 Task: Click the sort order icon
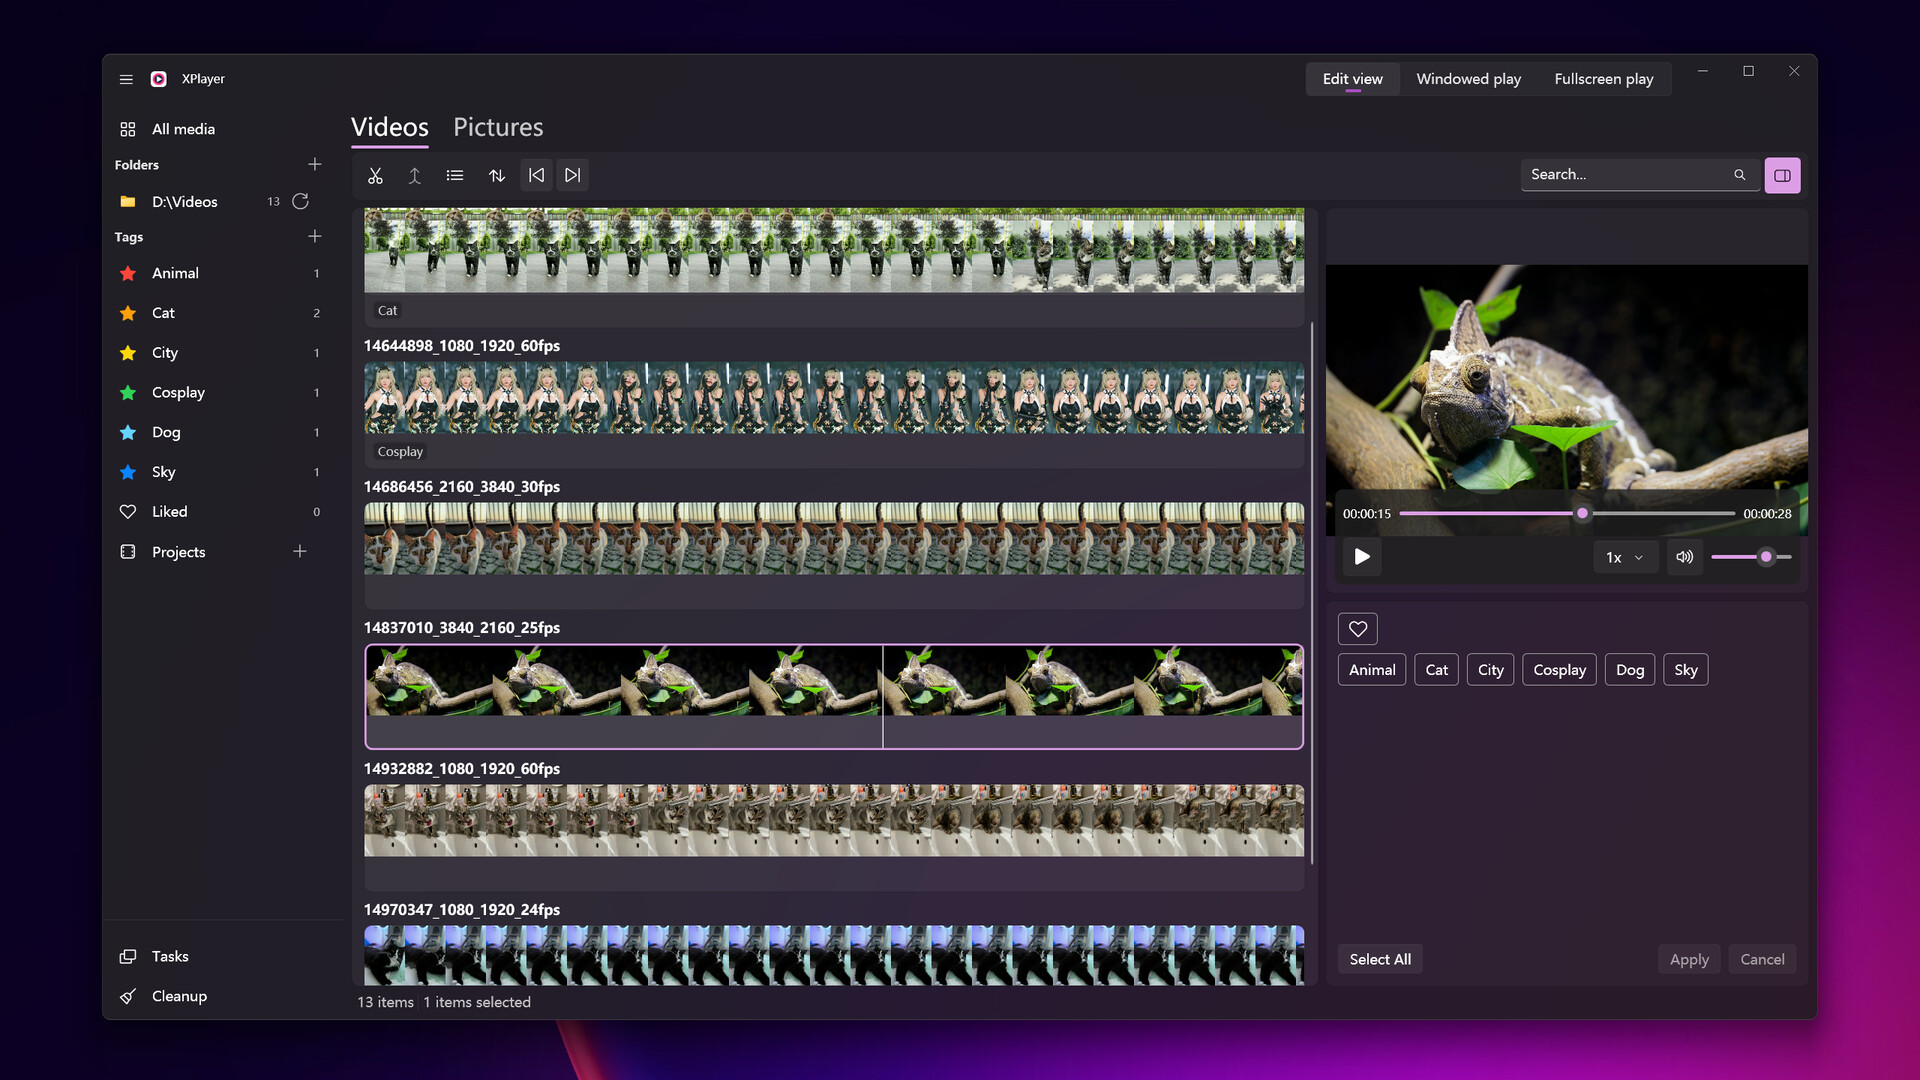[x=497, y=175]
